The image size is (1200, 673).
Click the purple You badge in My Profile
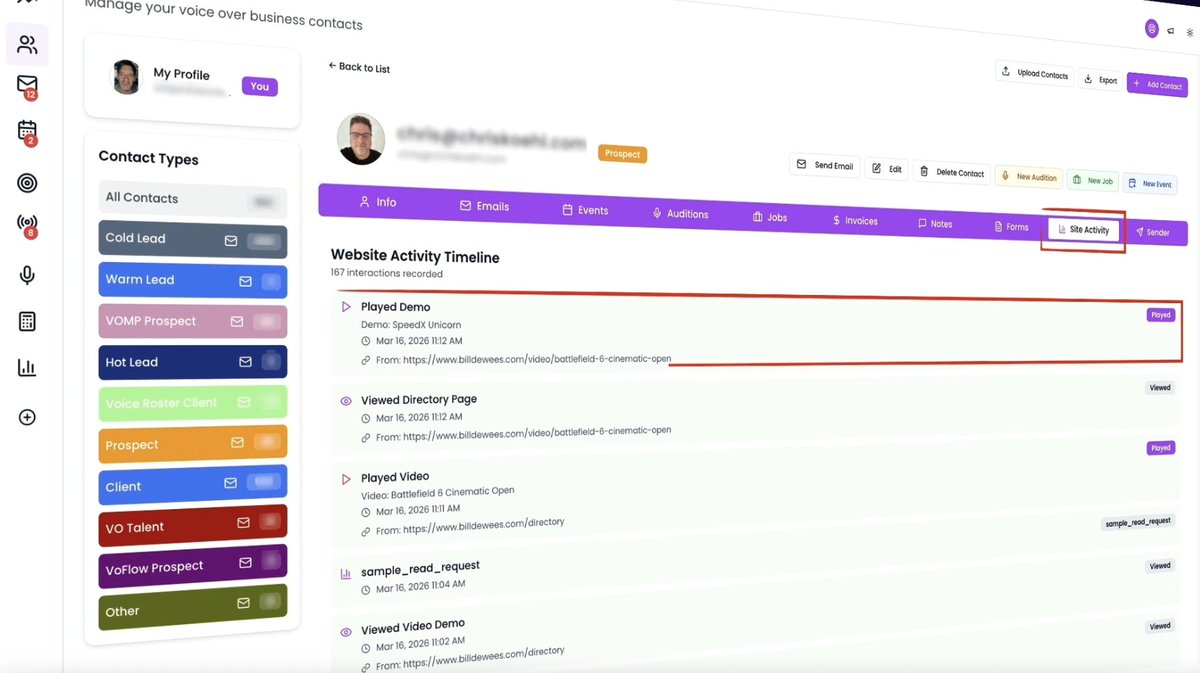[x=259, y=86]
